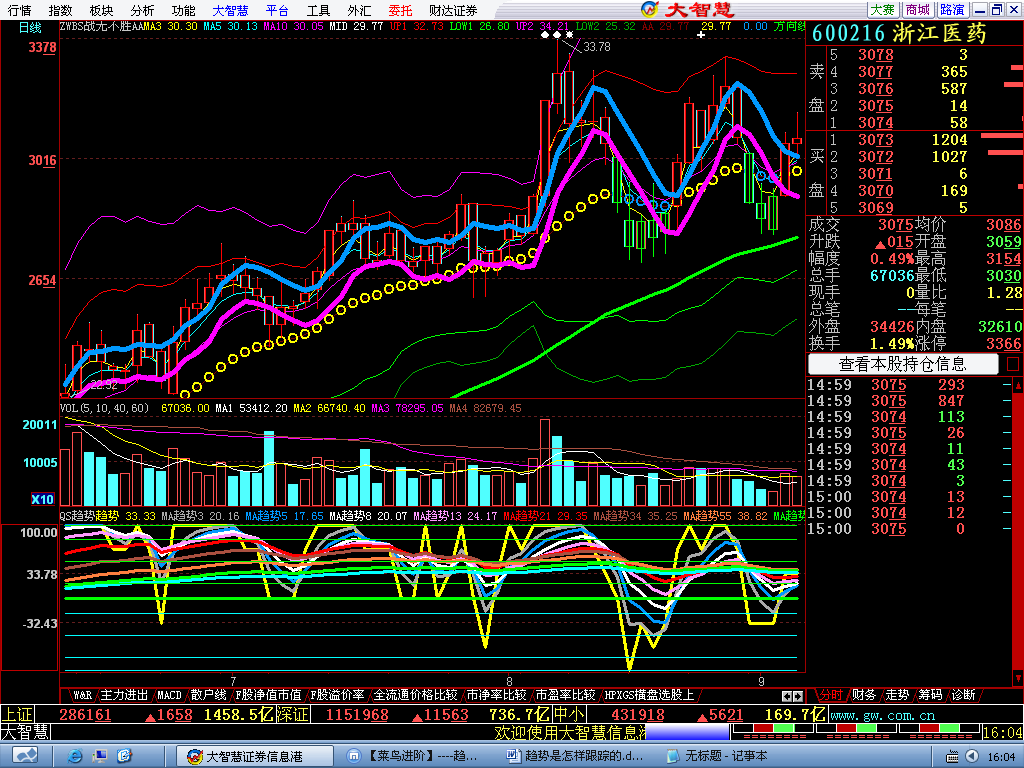Click the right arrow of indicator tab scroller
This screenshot has width=1024, height=768.
797,696
